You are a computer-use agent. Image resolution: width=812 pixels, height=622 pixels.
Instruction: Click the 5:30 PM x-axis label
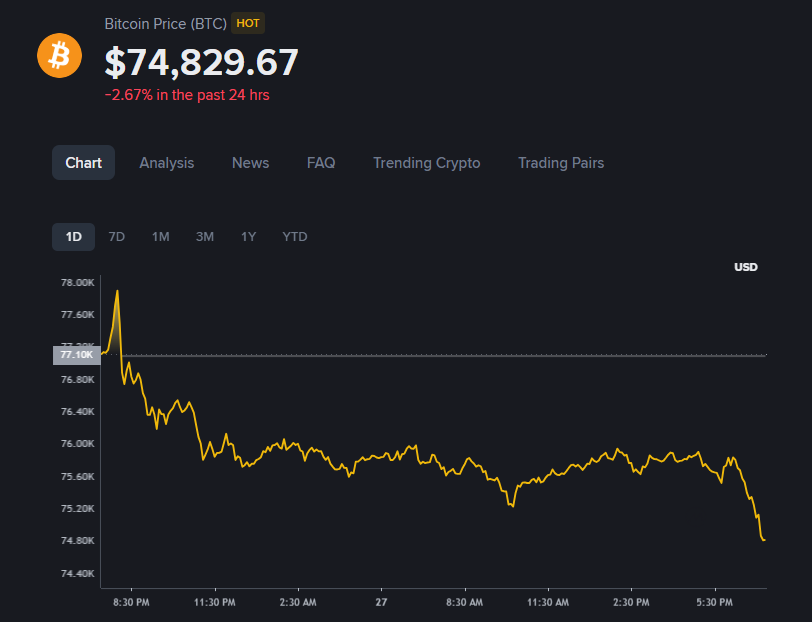(715, 602)
